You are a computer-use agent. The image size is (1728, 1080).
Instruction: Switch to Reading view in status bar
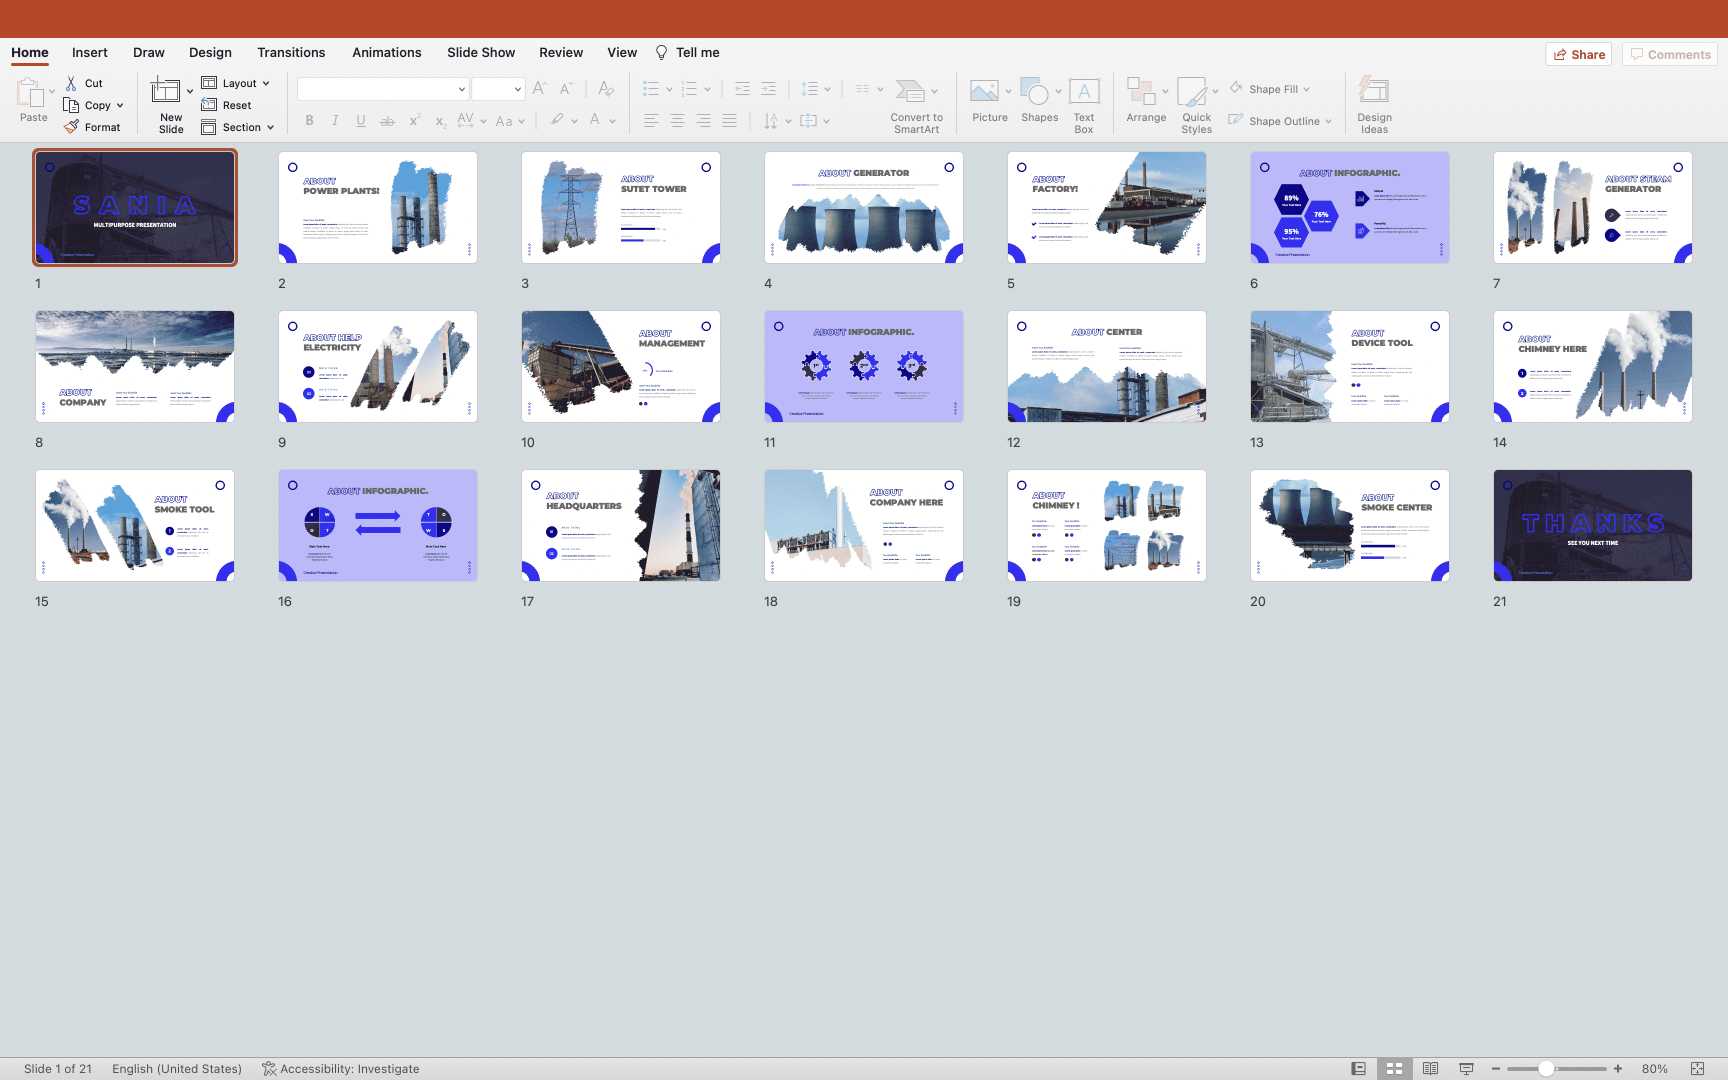click(1430, 1068)
